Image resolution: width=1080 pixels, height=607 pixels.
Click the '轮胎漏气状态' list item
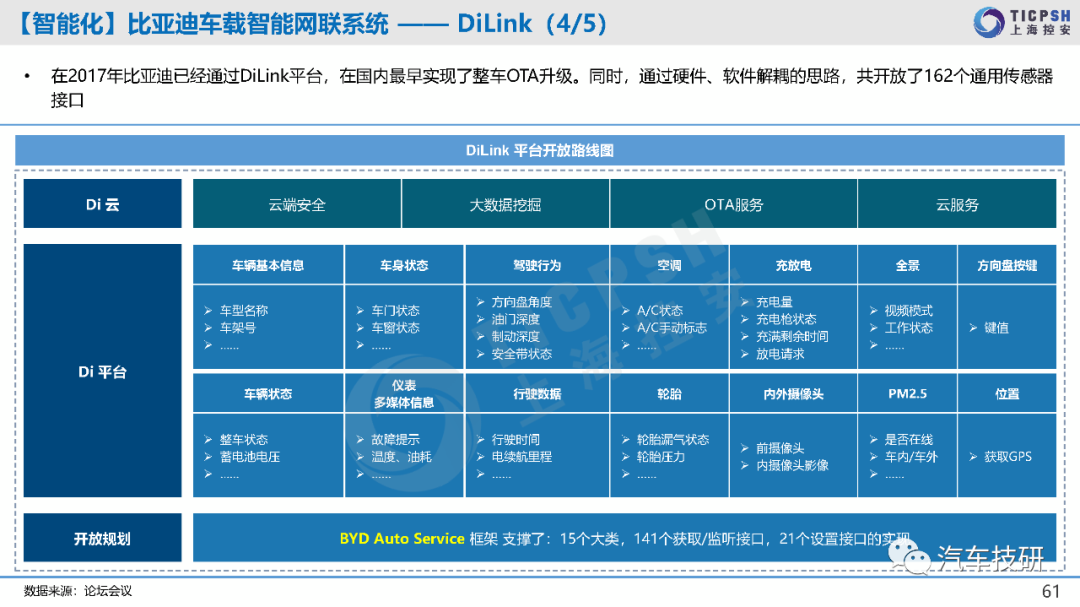(673, 440)
